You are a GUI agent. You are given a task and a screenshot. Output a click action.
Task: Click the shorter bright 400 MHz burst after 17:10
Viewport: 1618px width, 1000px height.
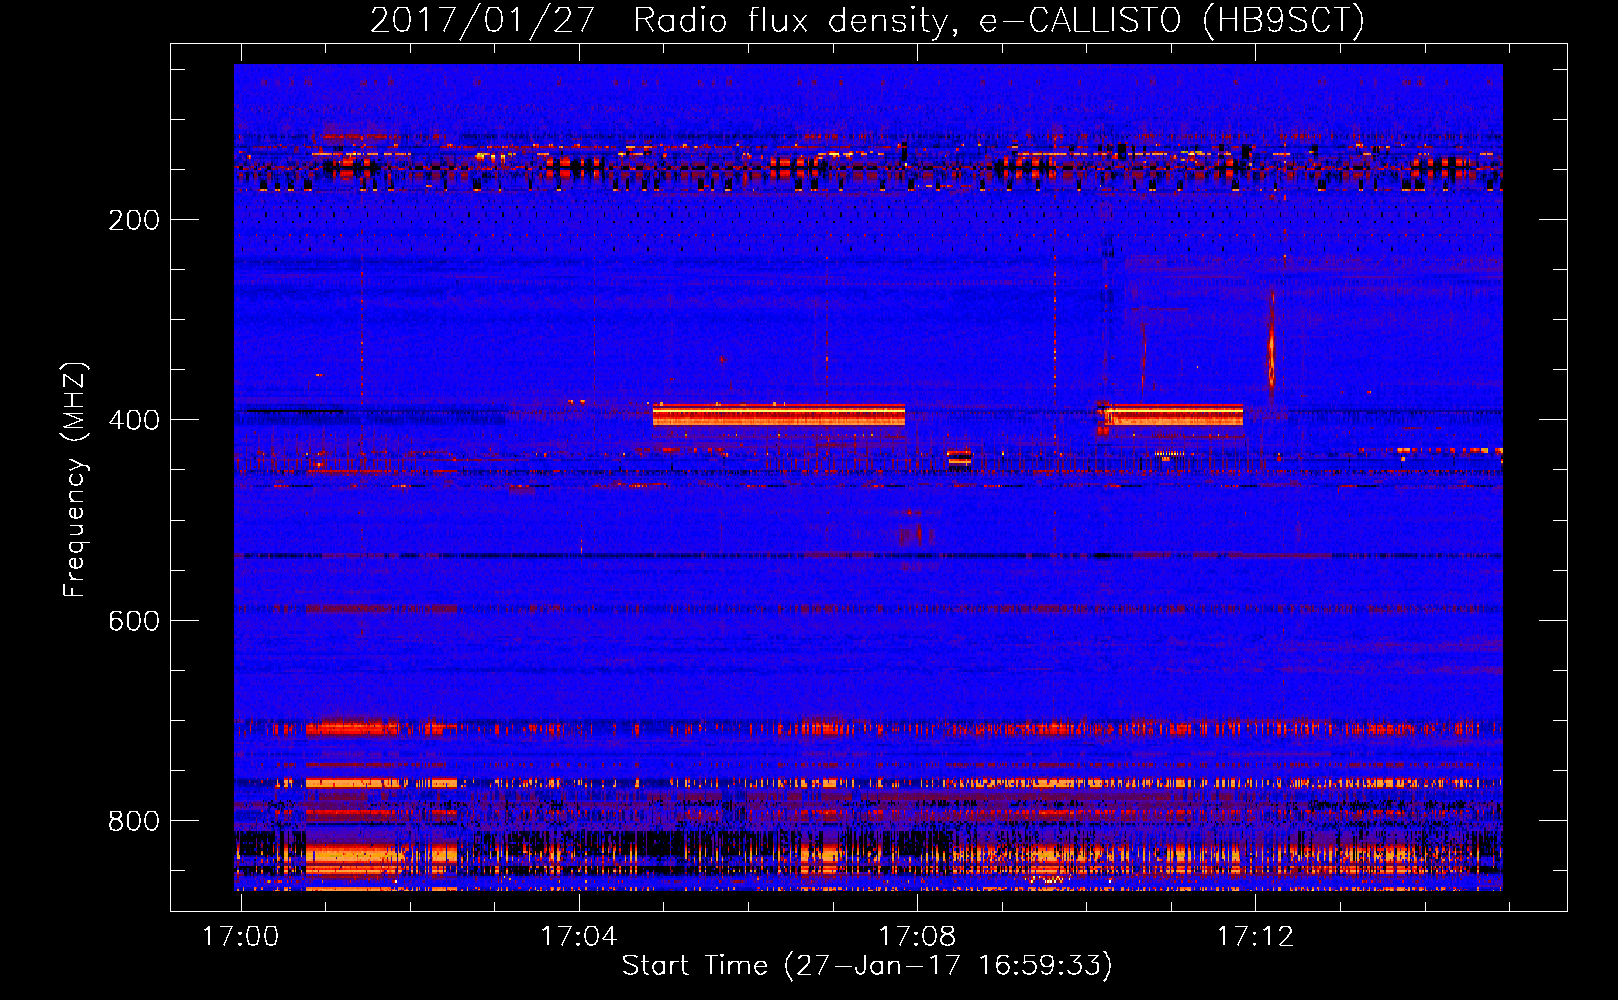[x=1175, y=415]
